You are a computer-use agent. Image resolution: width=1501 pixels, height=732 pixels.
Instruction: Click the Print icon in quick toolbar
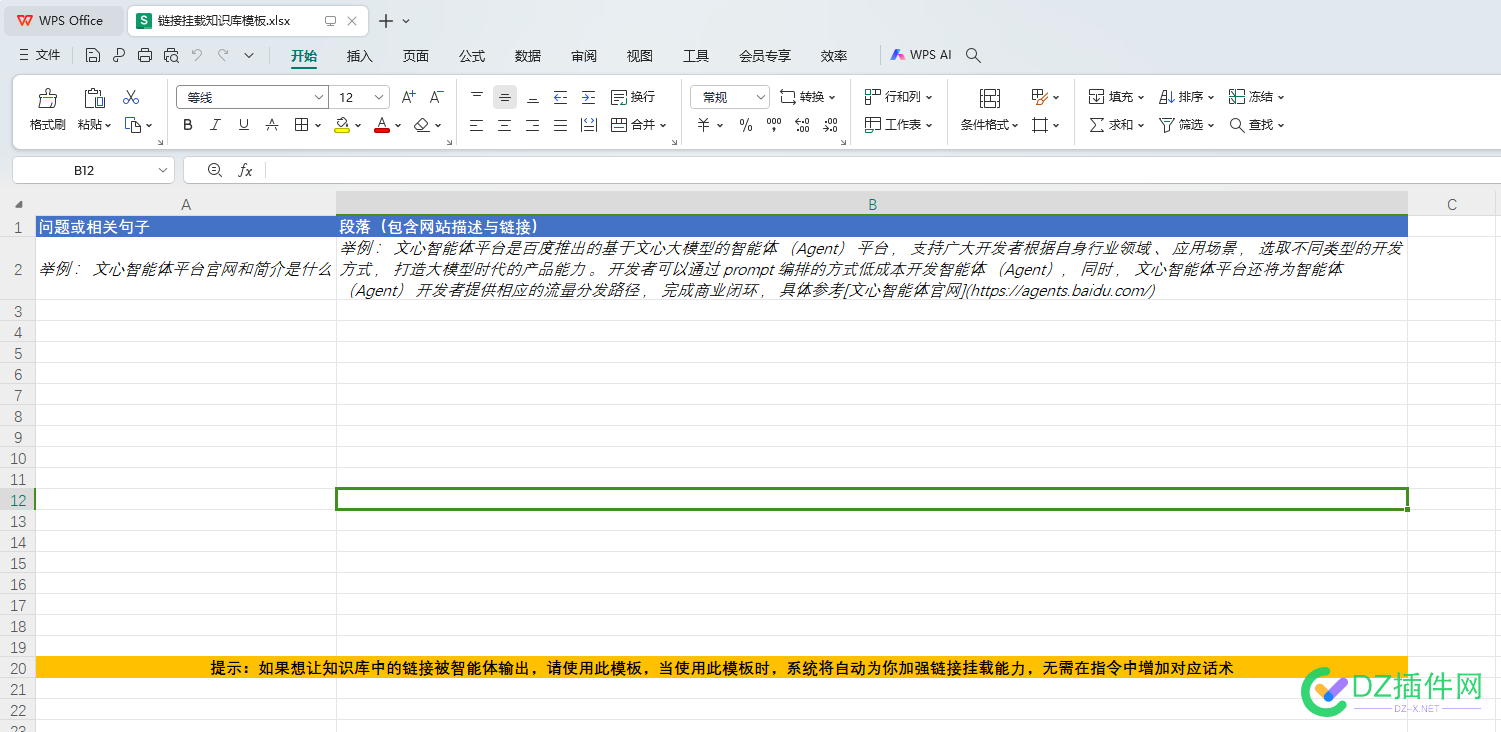pos(145,56)
